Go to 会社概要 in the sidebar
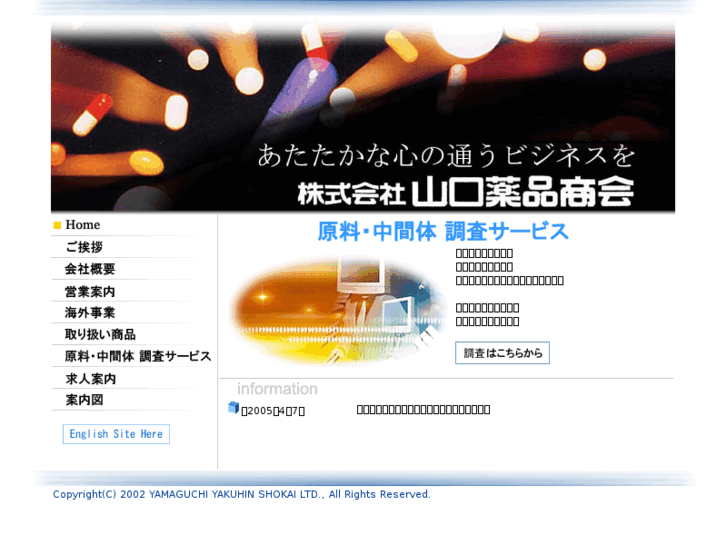The image size is (727, 545). pyautogui.click(x=90, y=269)
